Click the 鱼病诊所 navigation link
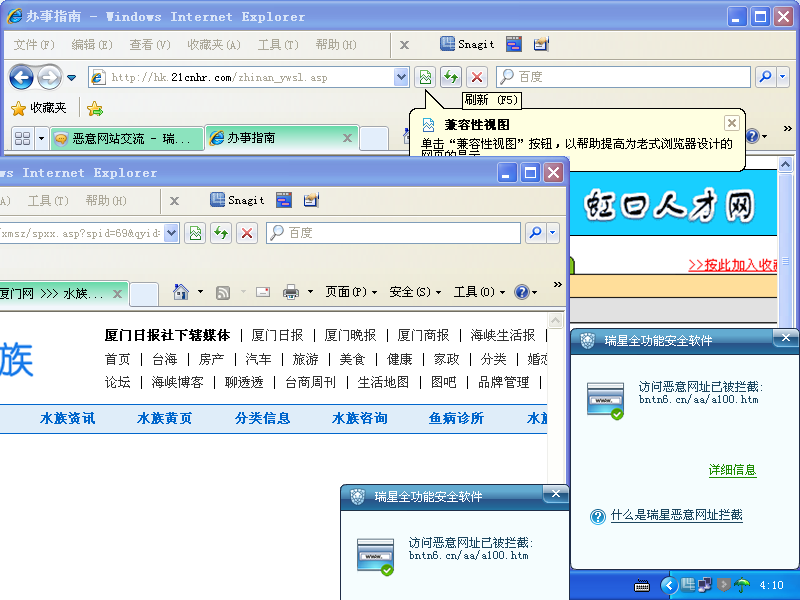 point(457,418)
